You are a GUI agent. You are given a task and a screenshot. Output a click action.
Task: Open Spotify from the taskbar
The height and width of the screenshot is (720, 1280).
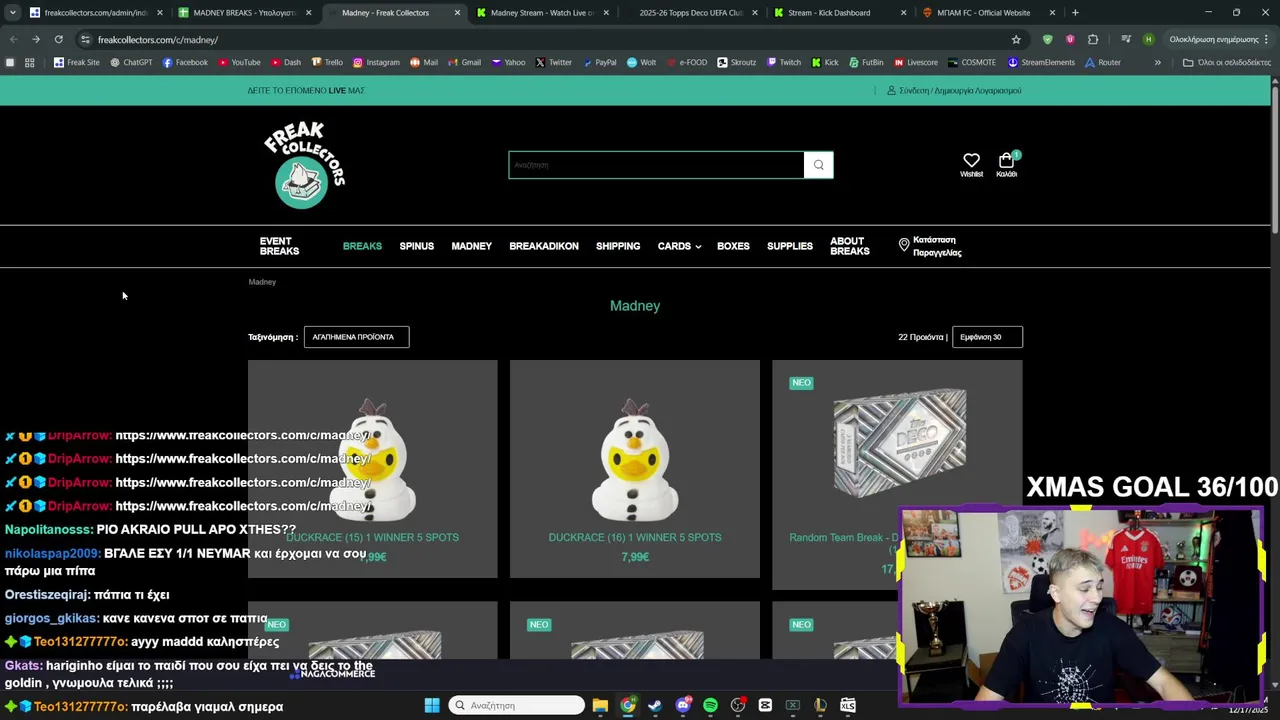pyautogui.click(x=710, y=705)
